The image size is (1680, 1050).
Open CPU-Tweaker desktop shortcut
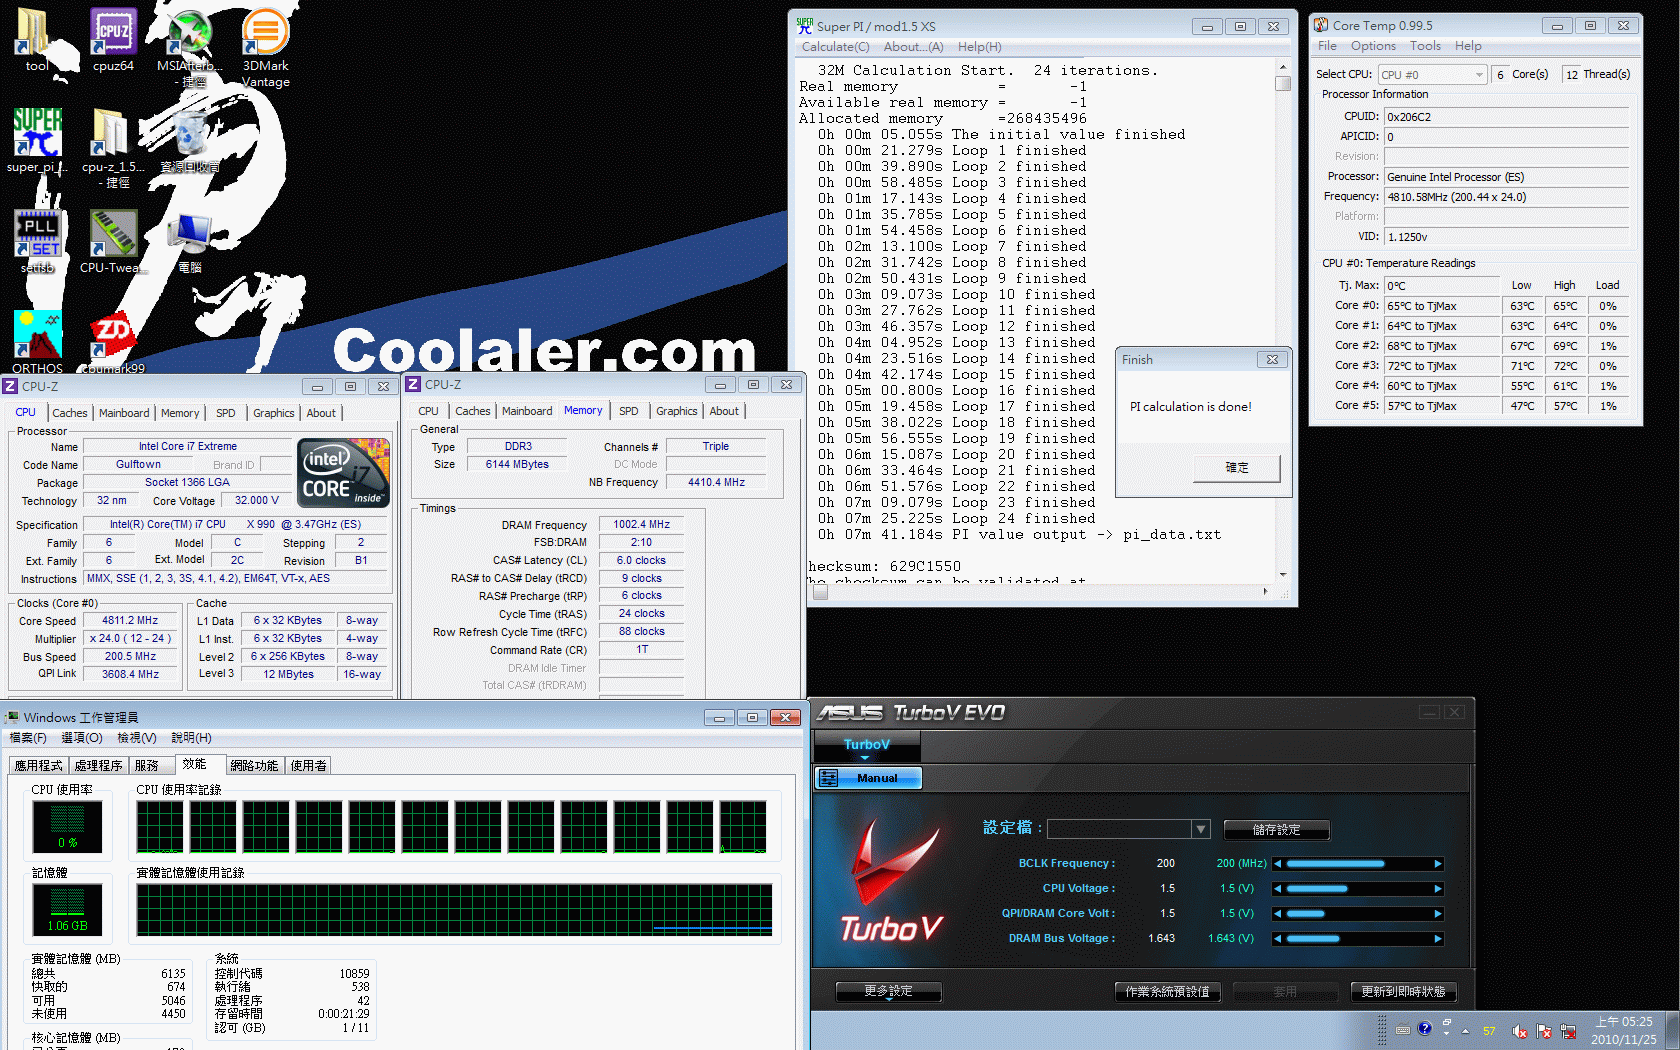(x=113, y=240)
